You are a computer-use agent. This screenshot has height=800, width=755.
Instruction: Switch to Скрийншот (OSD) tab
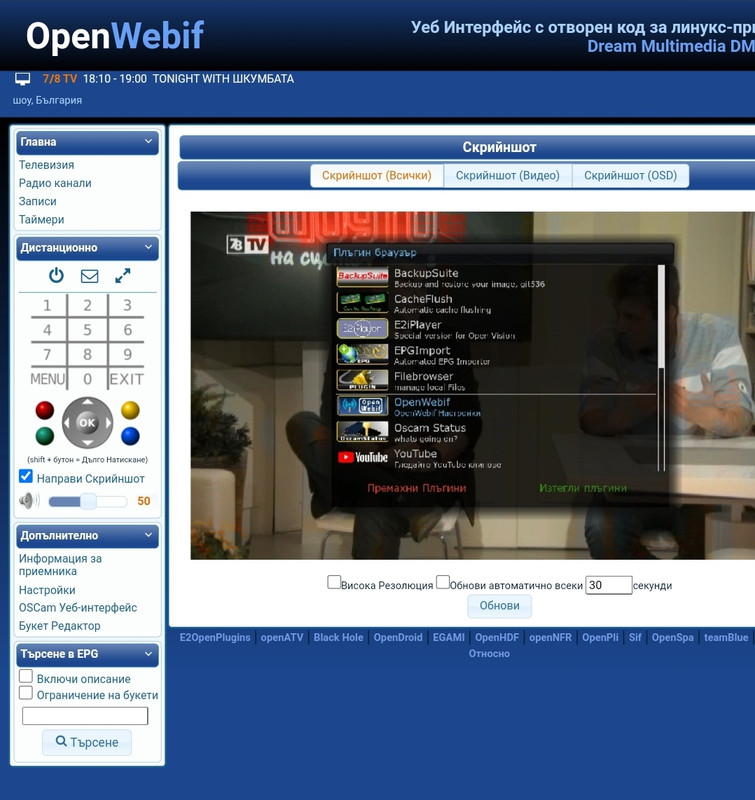(631, 176)
